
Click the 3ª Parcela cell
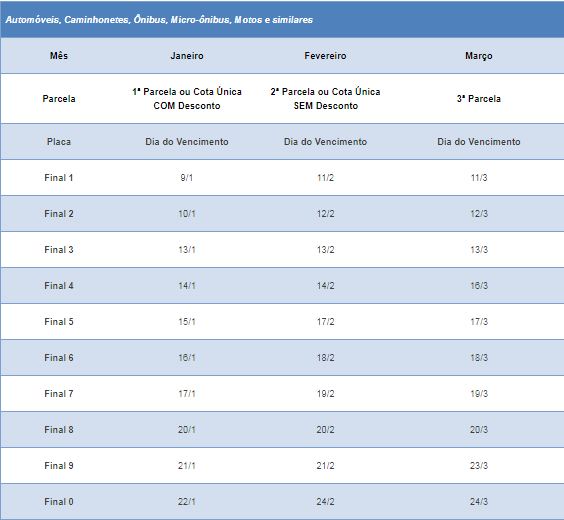coord(478,99)
